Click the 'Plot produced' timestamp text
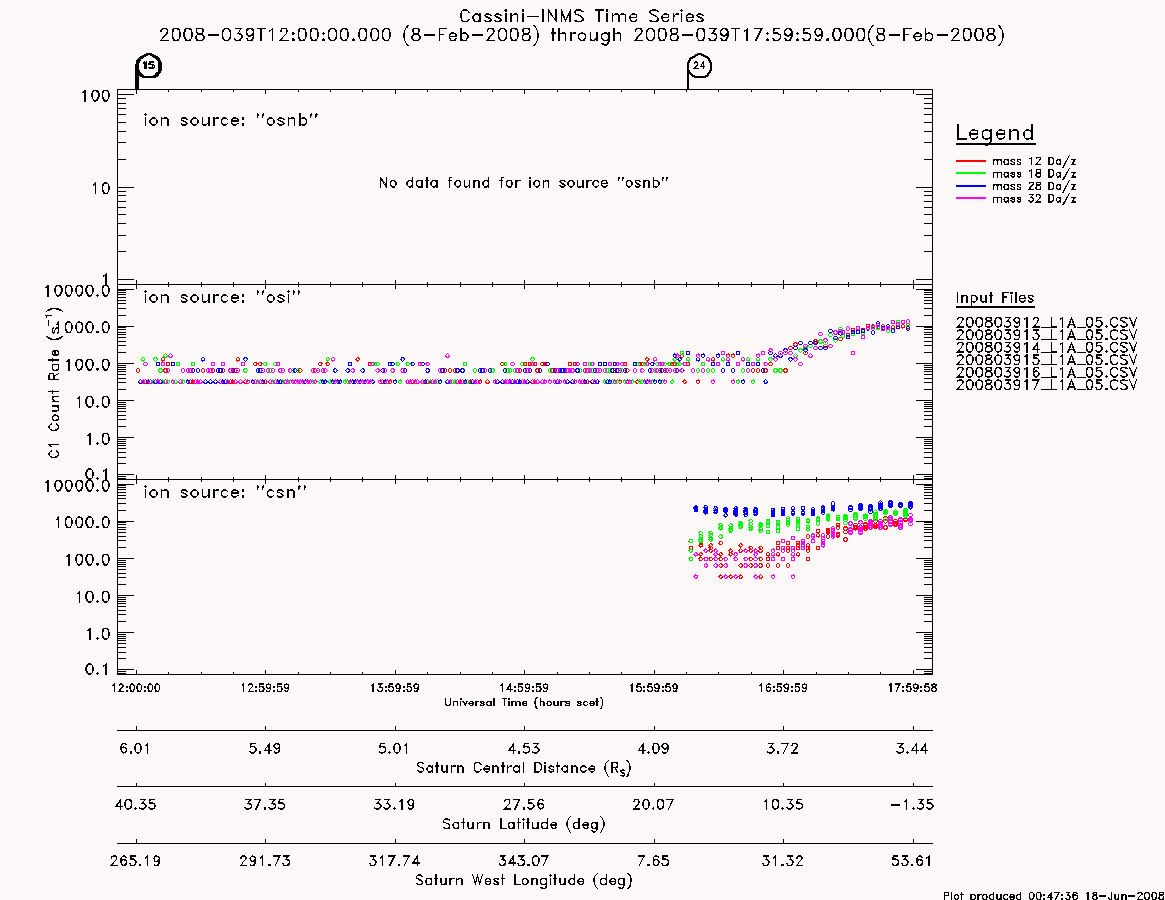 (x=1052, y=896)
